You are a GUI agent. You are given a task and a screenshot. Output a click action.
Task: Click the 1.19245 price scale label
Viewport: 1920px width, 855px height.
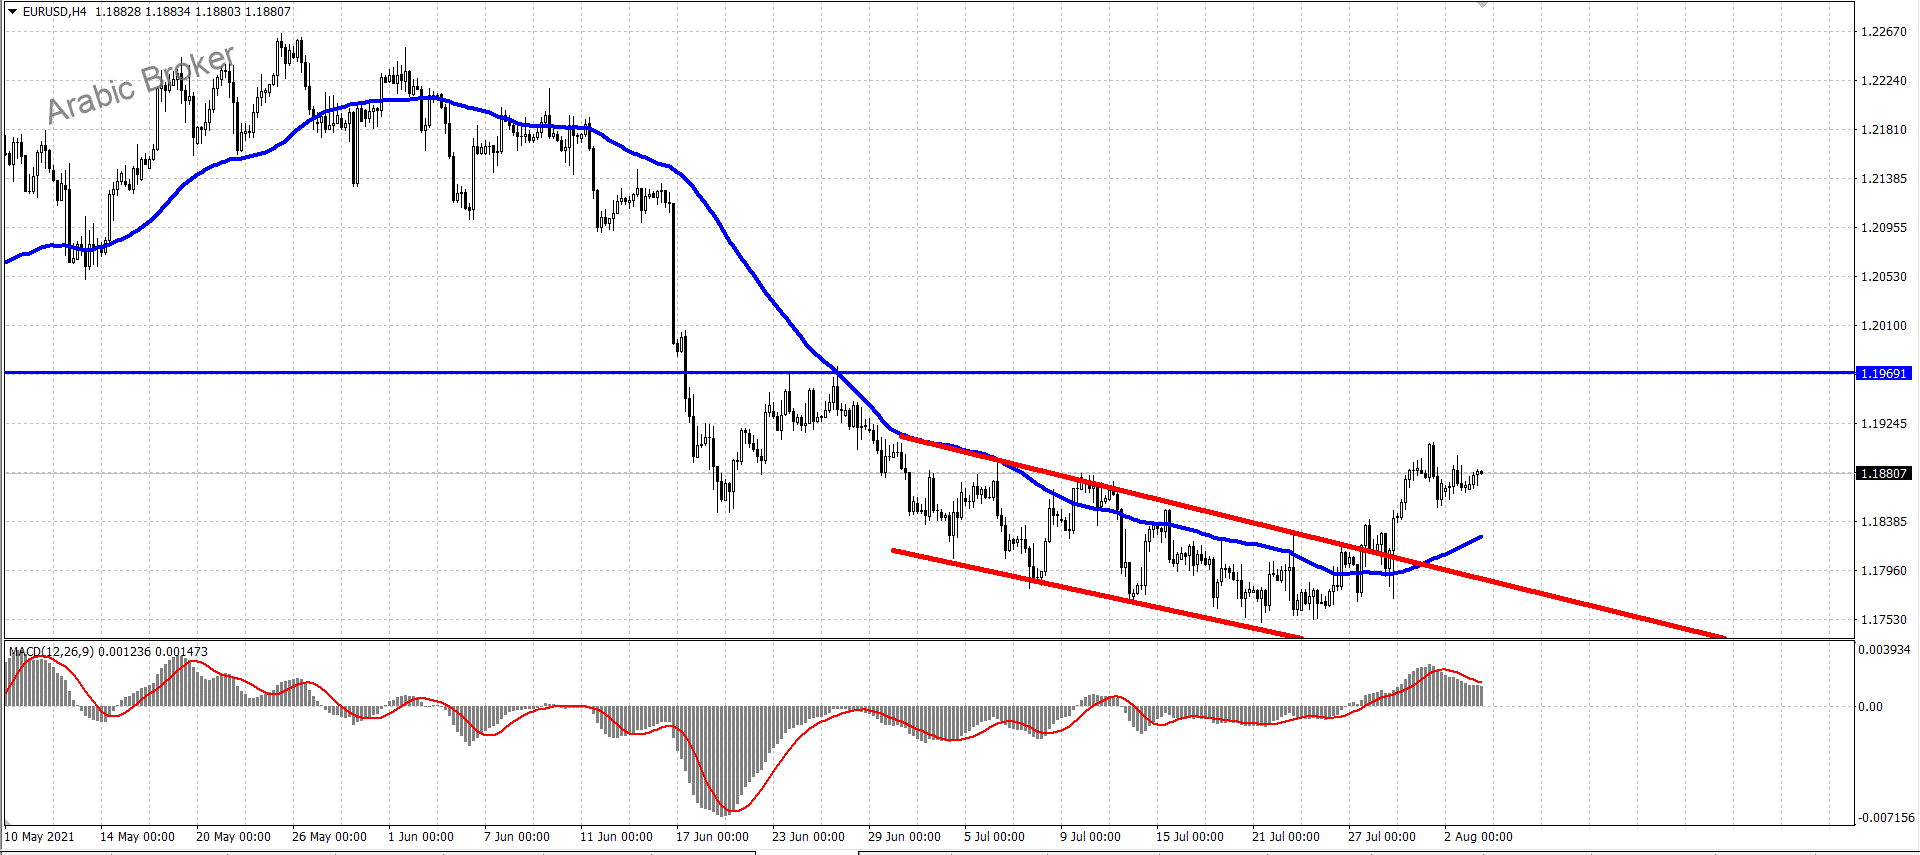(x=1883, y=424)
